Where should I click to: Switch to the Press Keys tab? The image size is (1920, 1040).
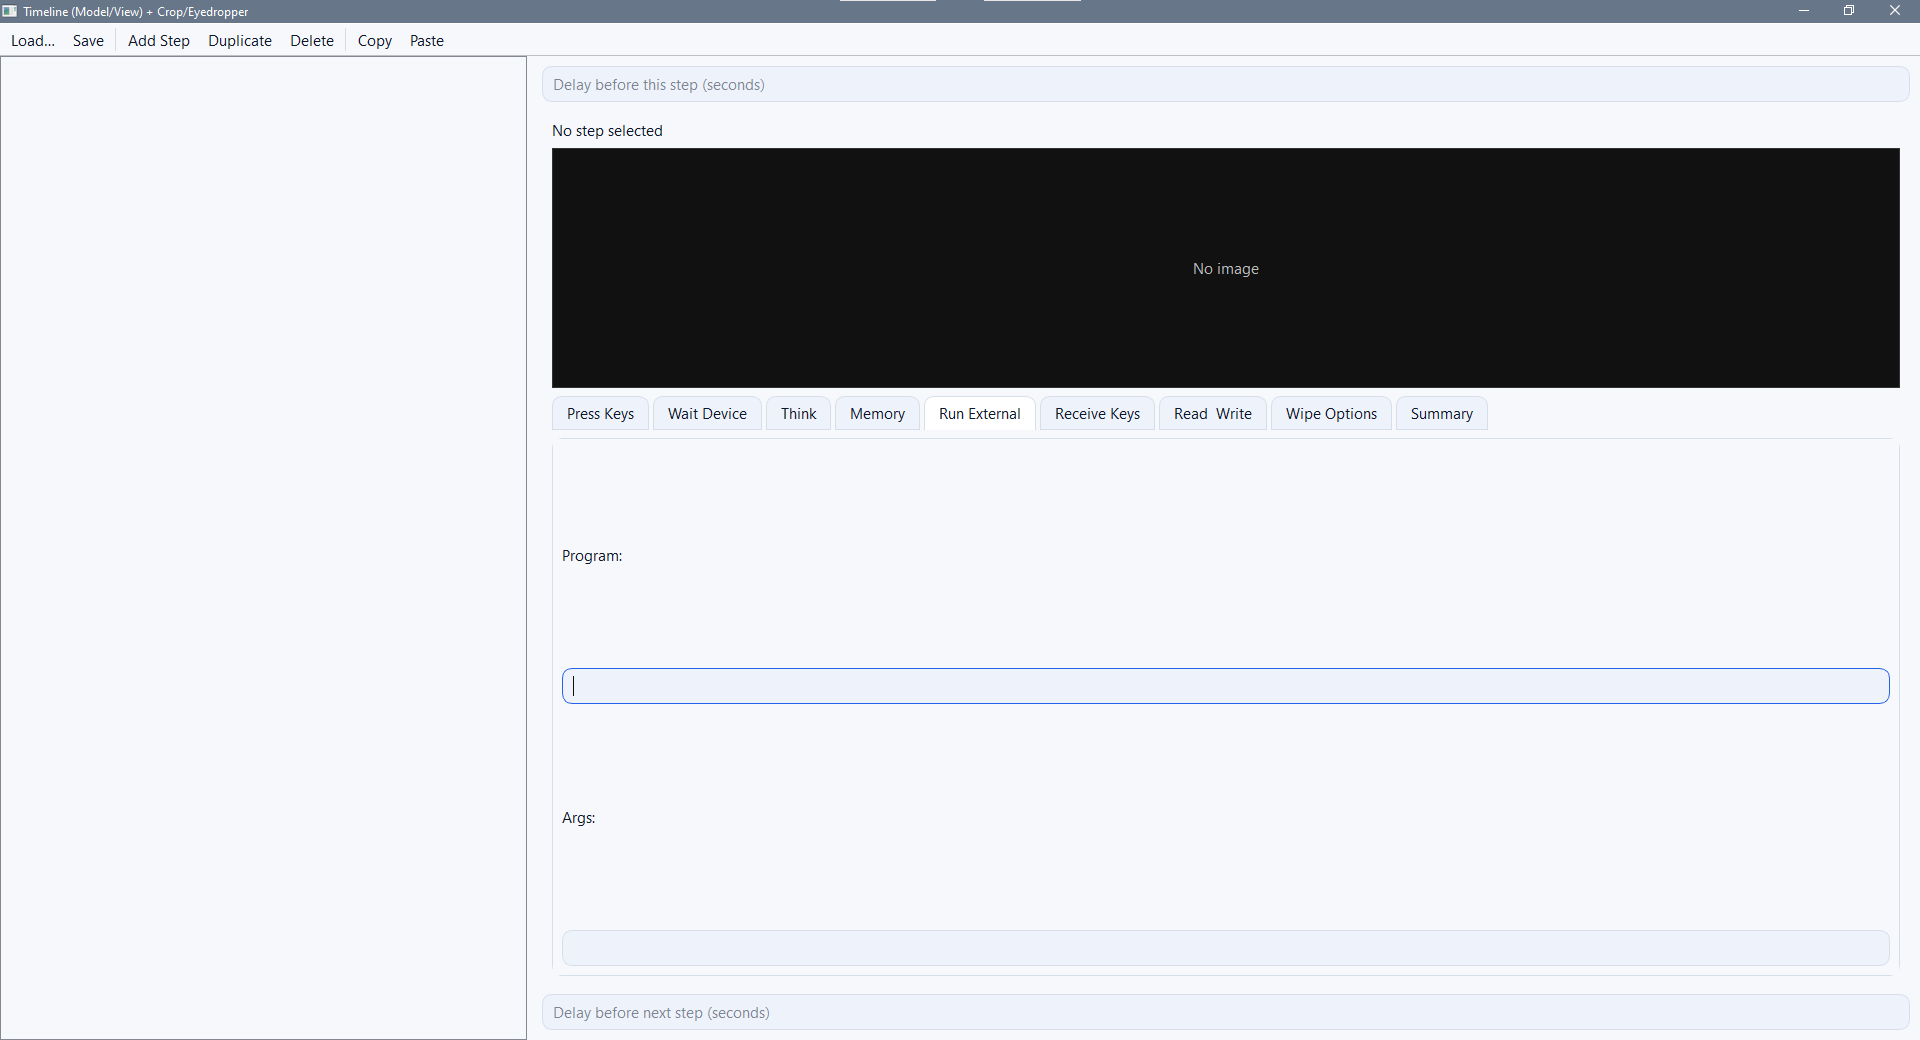[x=599, y=413]
